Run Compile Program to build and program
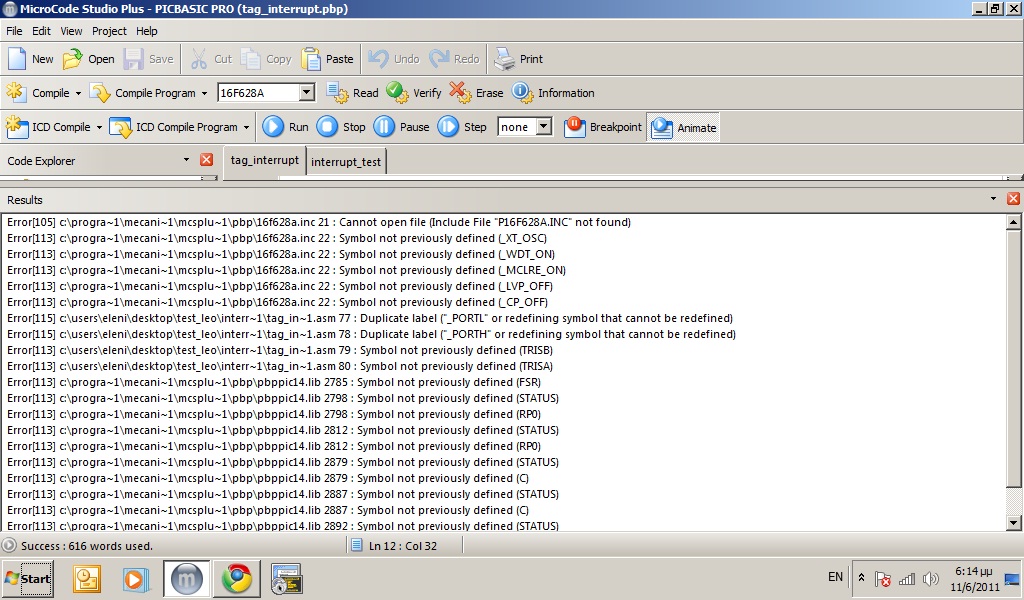 (143, 93)
